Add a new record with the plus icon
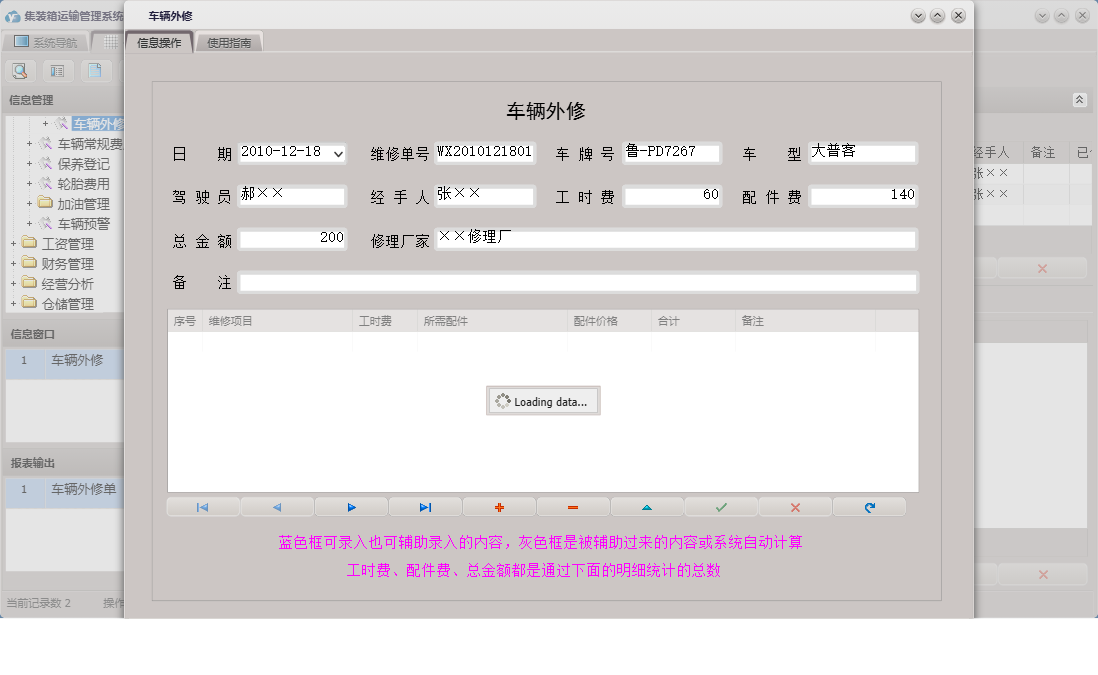Viewport: 1098px width, 675px height. pos(499,507)
